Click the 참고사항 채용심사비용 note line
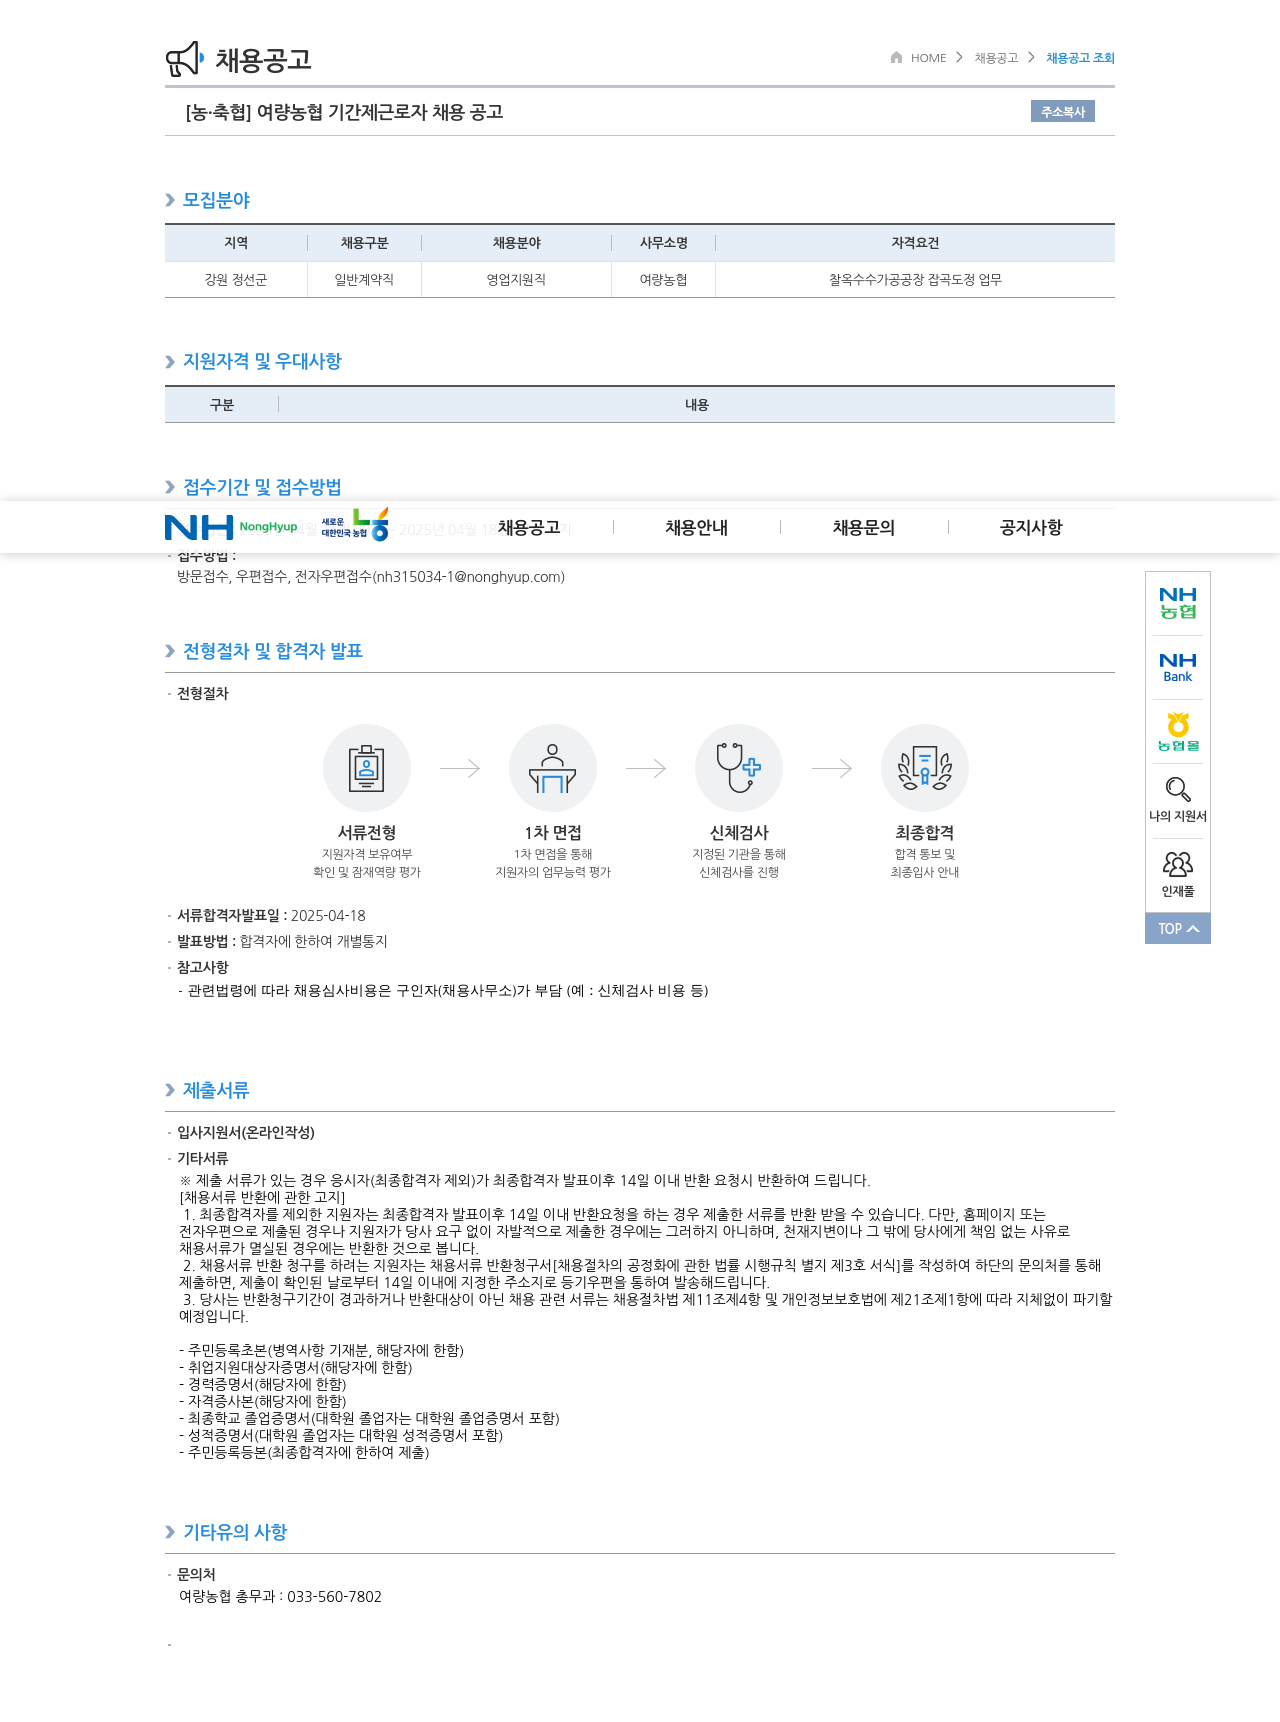The width and height of the screenshot is (1280, 1722). (443, 990)
